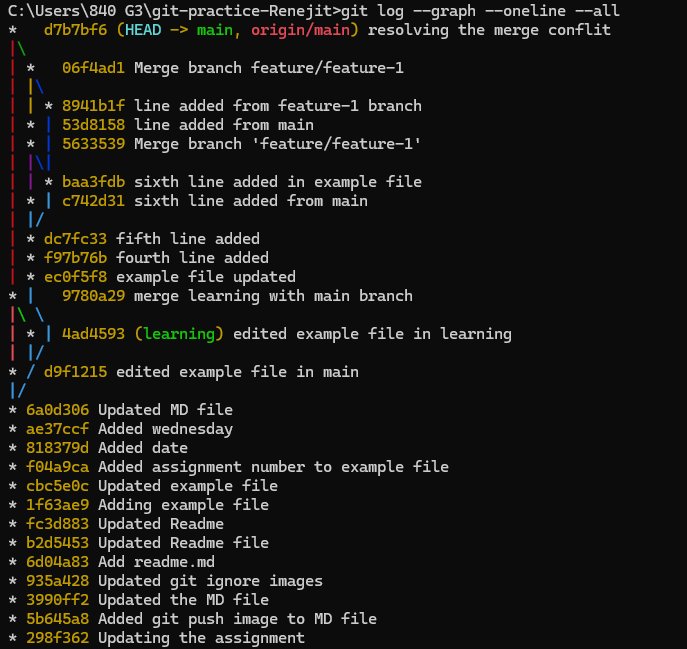Click commit hash 8941b1f

pyautogui.click(x=93, y=106)
